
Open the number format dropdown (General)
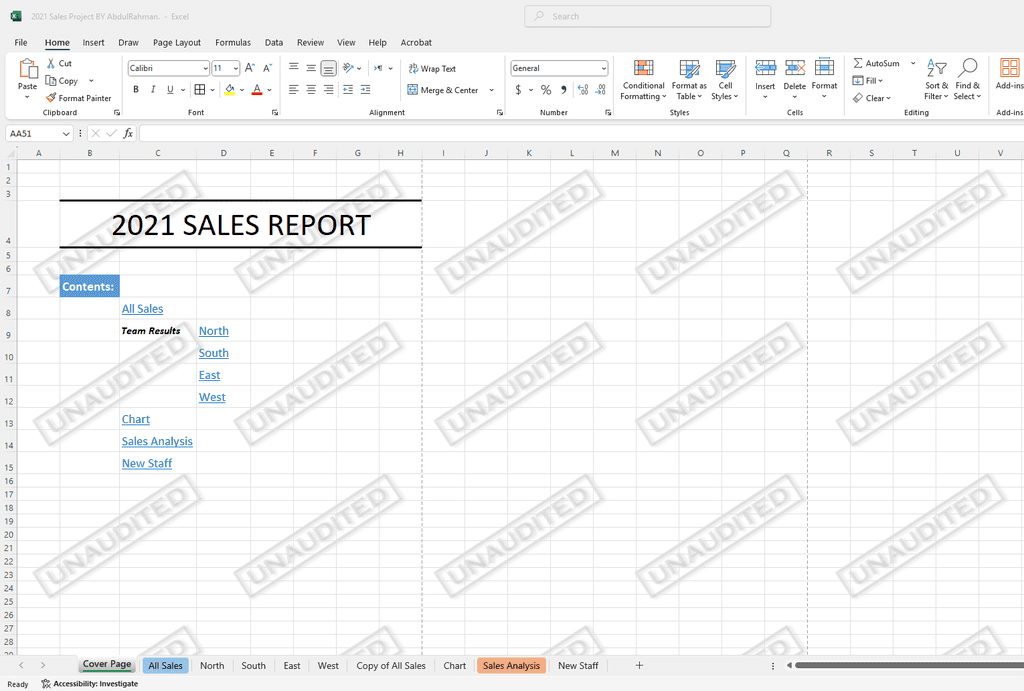tap(603, 69)
